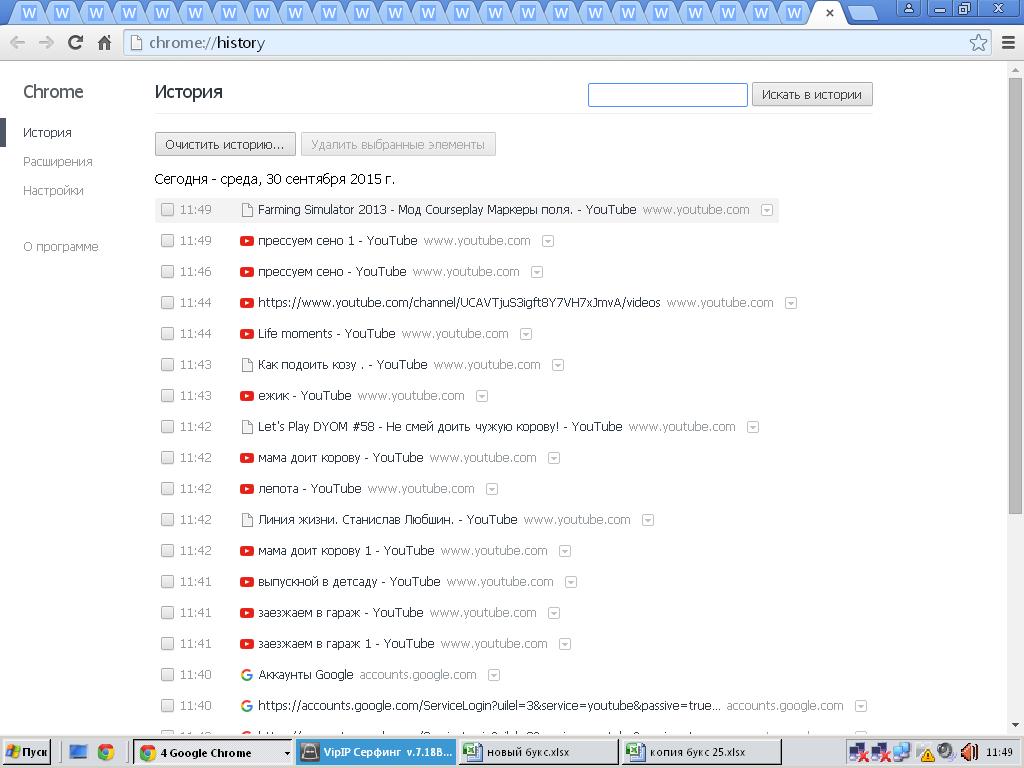Click page icon beside 'Линия жизни' entry

pyautogui.click(x=247, y=520)
